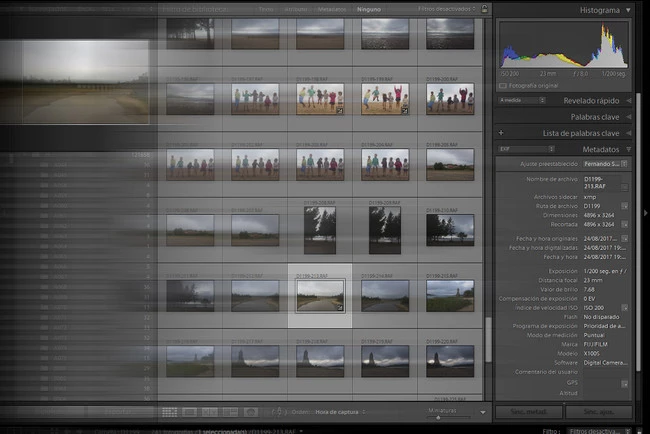The height and width of the screenshot is (434, 650).
Task: Click arrow button beside Ruta de archivo
Action: click(x=624, y=207)
